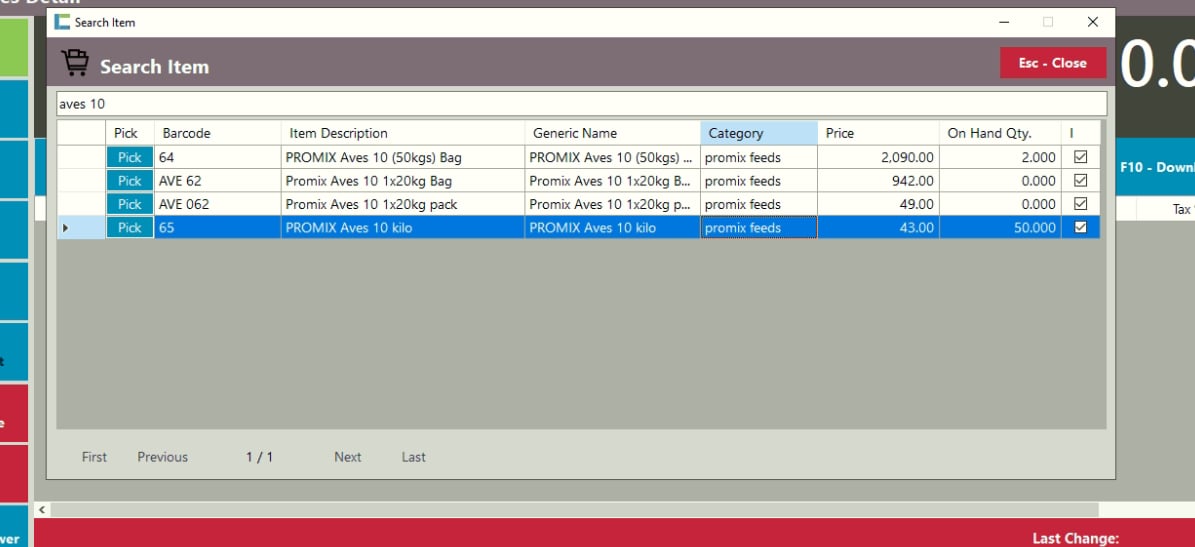Toggle the checkbox for AVE 062 row
The image size is (1195, 547).
pos(1080,204)
